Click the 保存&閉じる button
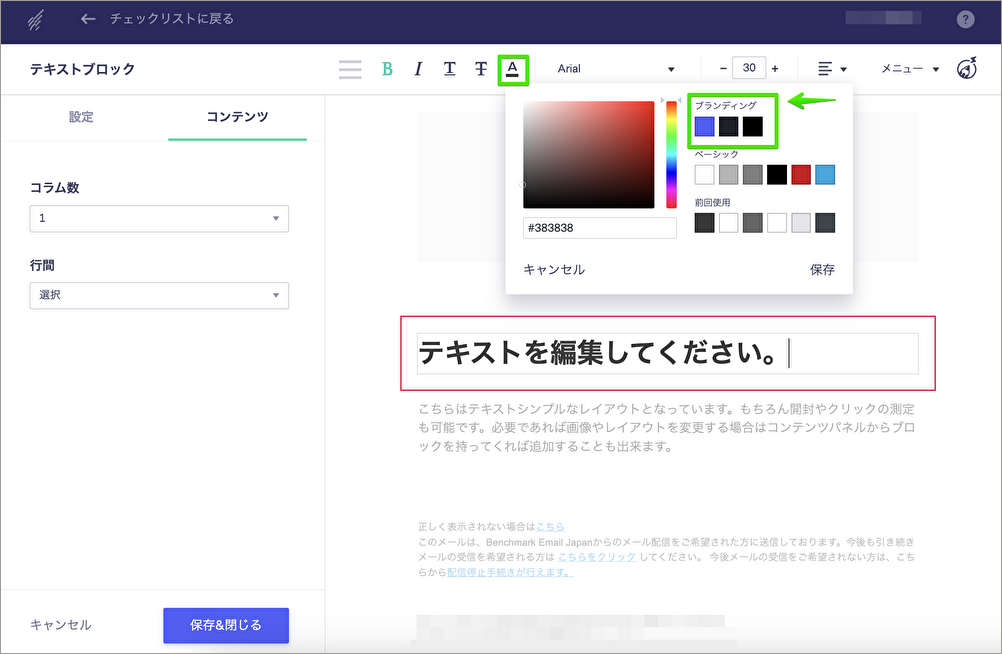Screen dimensions: 1002x654 pyautogui.click(x=226, y=625)
